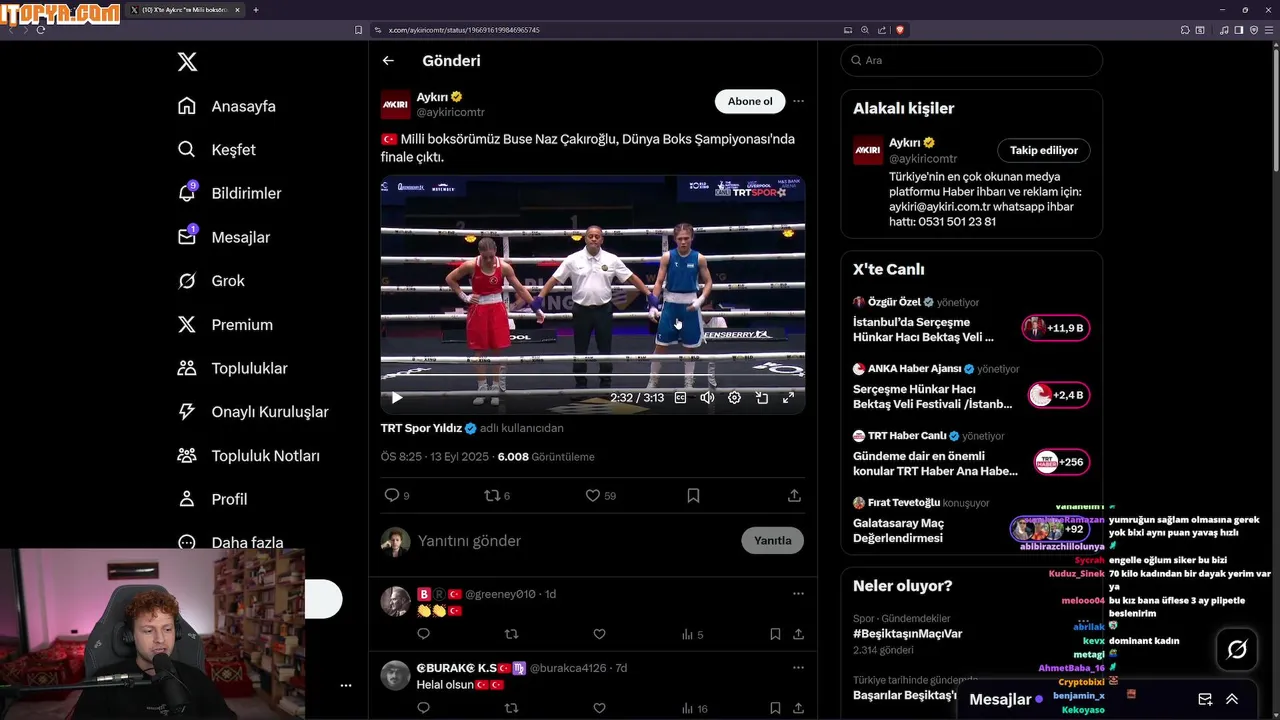The image size is (1280, 720).
Task: Open Grok from the sidebar
Action: tap(211, 281)
